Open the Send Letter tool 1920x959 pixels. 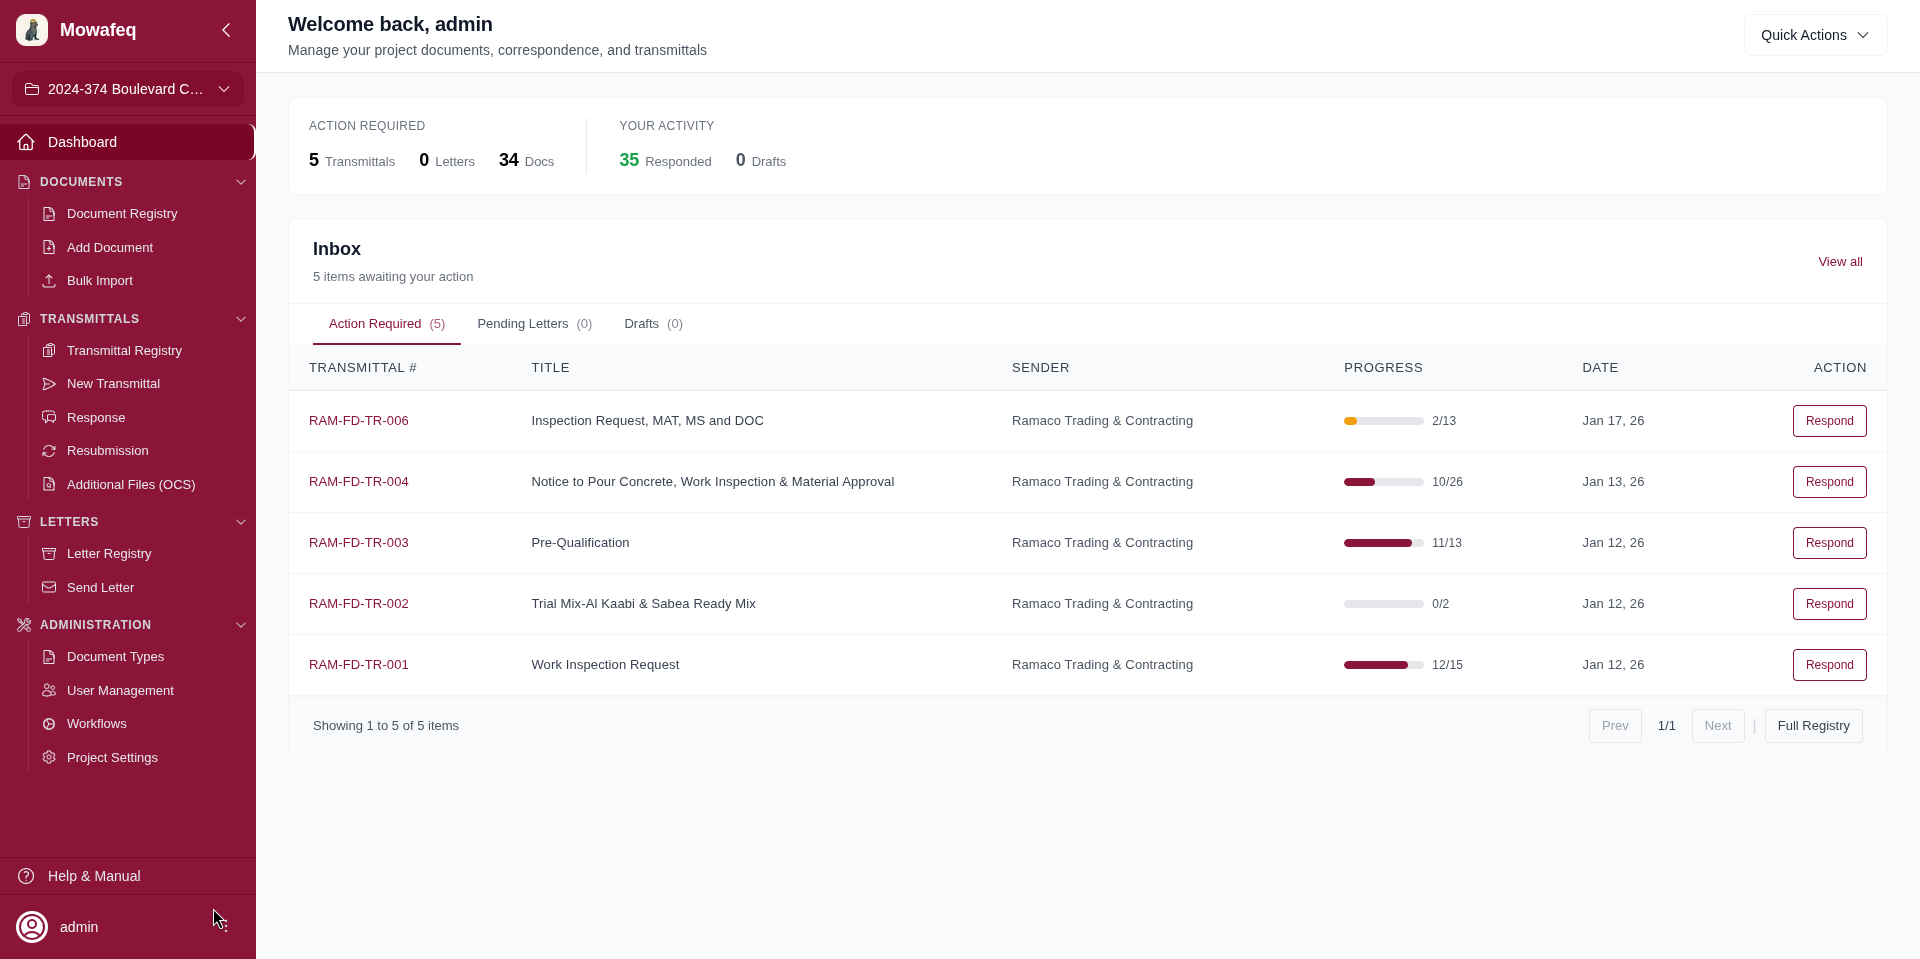coord(100,588)
